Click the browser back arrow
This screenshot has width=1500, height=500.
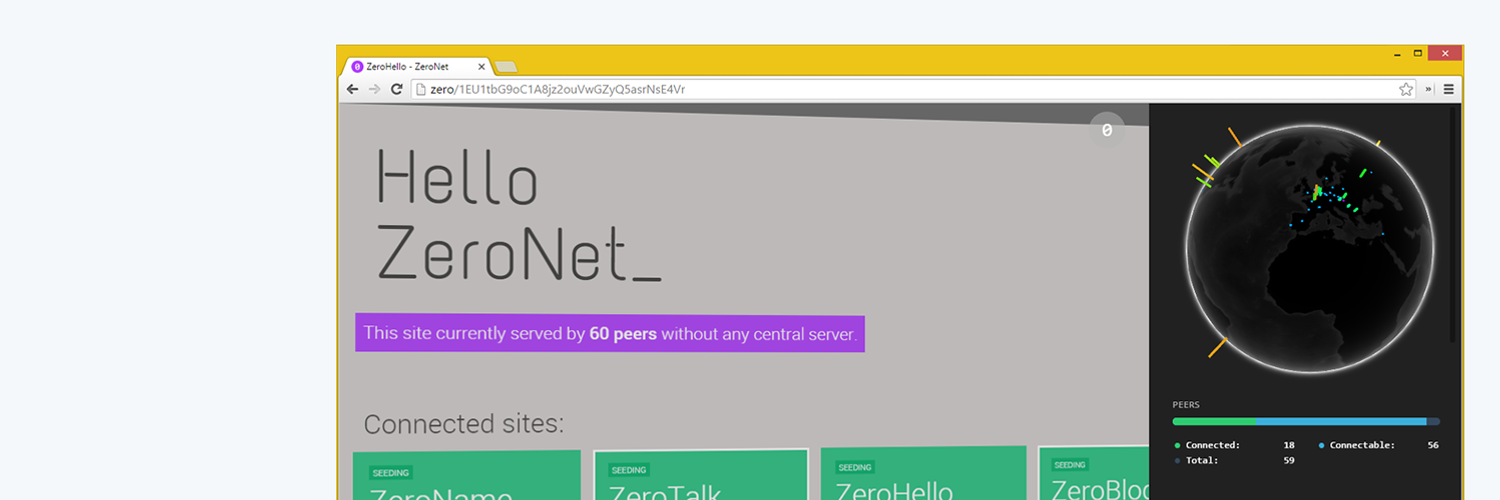[352, 89]
